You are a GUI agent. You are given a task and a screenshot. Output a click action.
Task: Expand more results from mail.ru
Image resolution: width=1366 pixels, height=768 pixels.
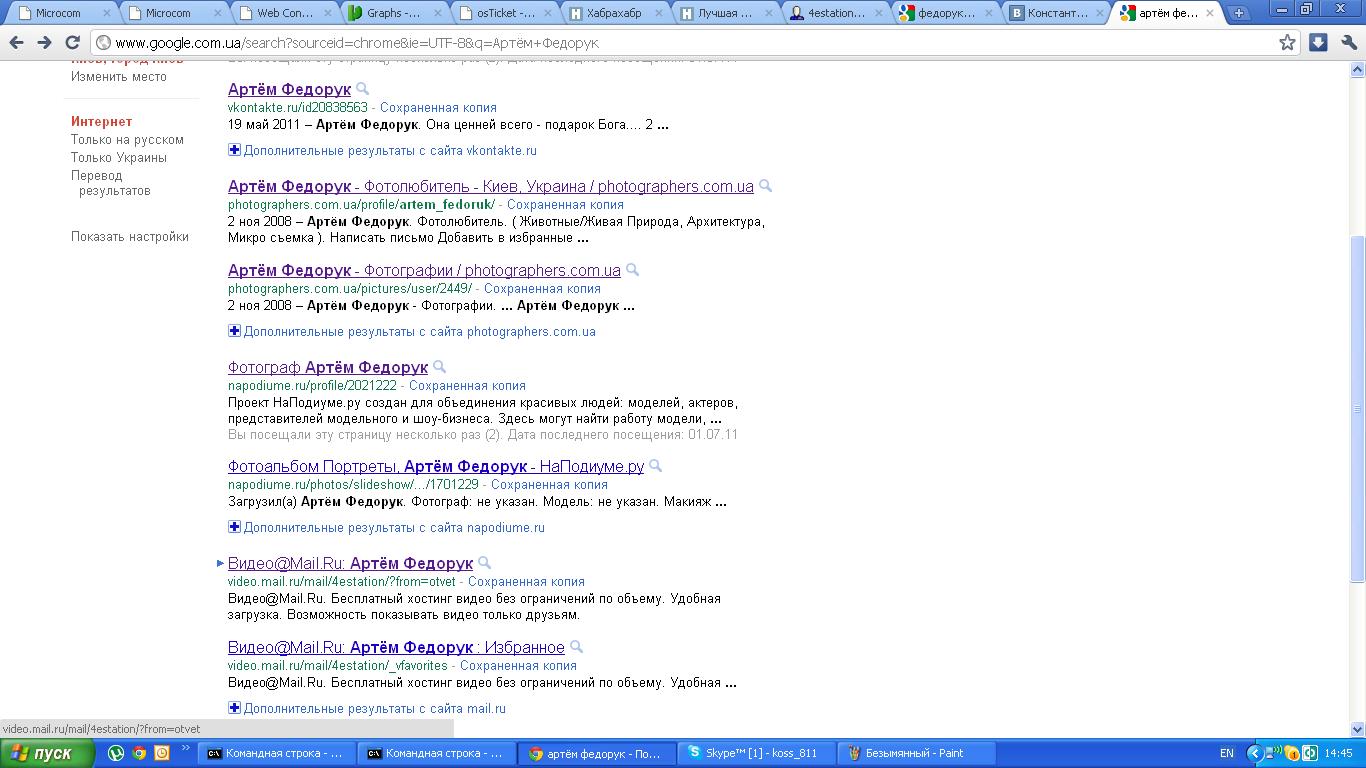click(x=367, y=708)
